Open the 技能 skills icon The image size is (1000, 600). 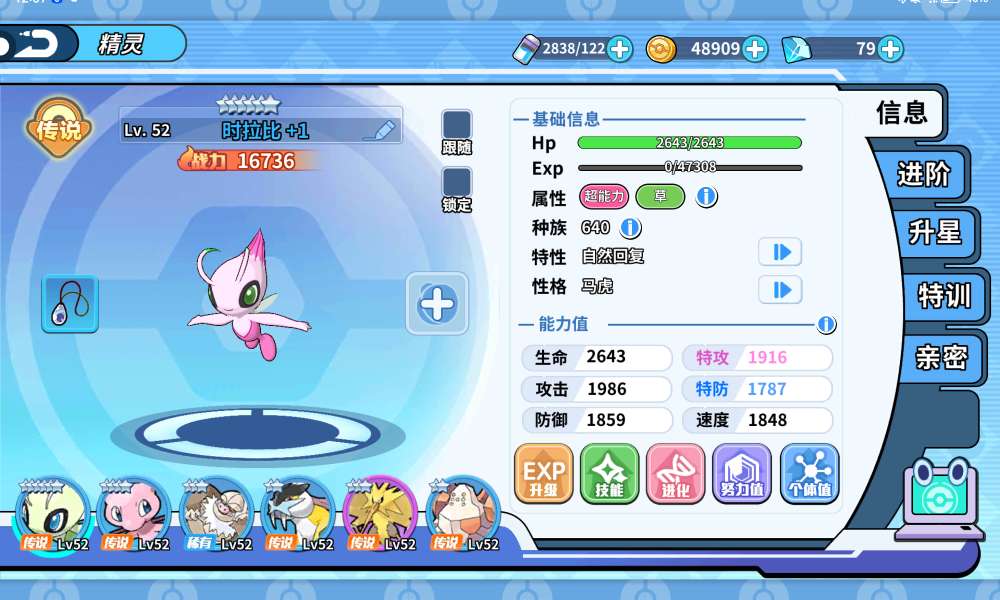[610, 474]
